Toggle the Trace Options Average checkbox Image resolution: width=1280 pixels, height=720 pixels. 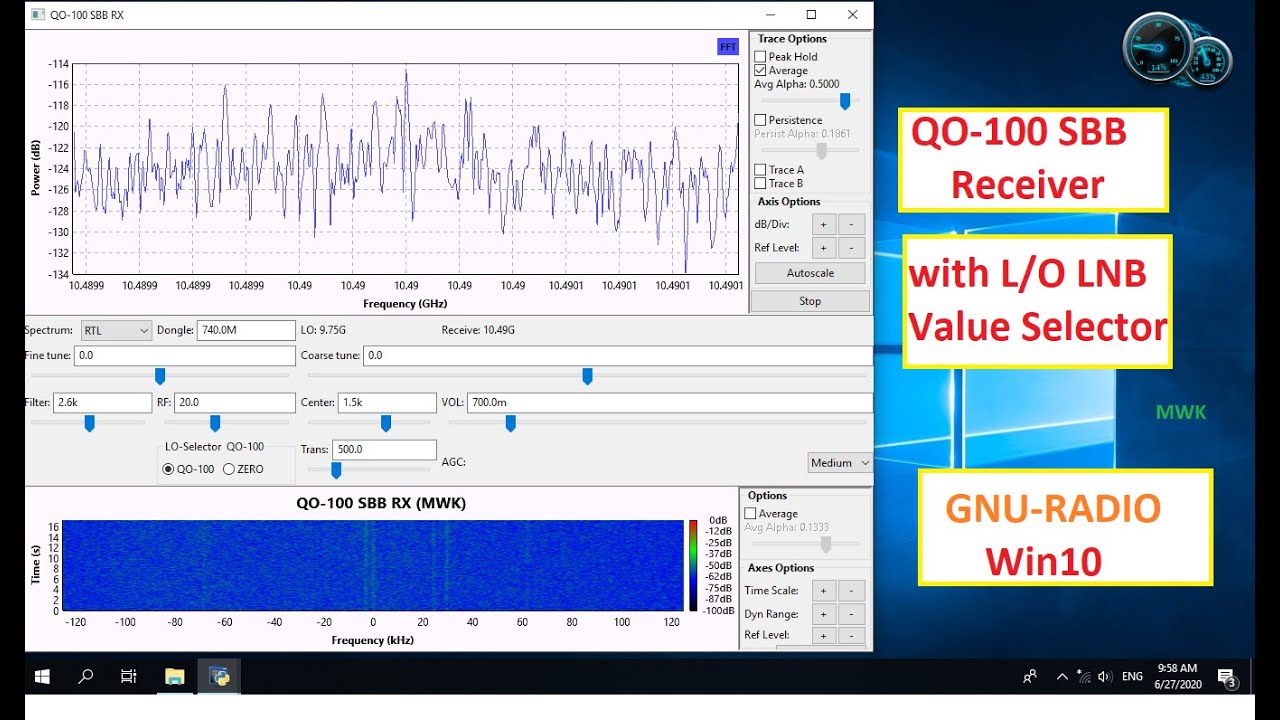point(760,71)
